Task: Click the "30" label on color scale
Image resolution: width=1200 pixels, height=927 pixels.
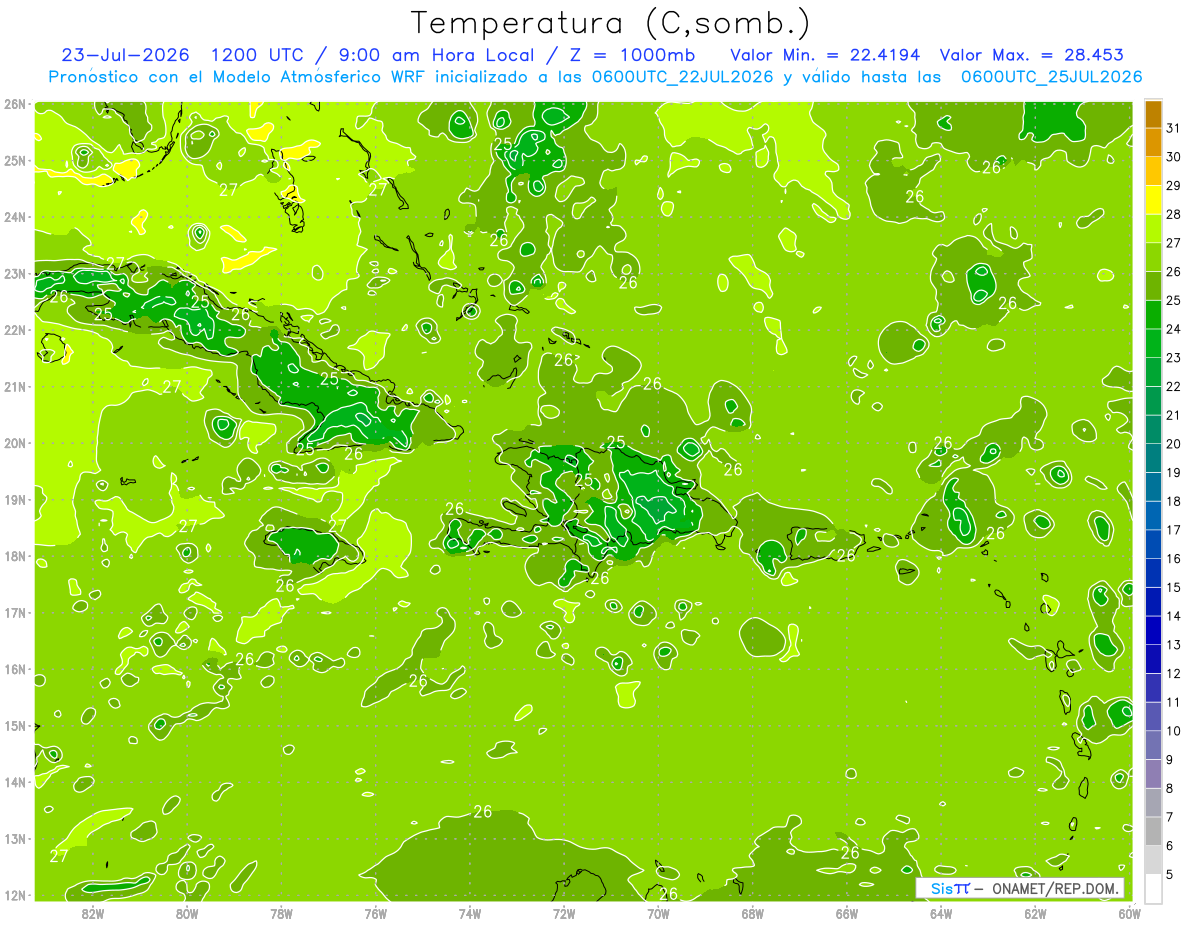Action: [x=1174, y=157]
